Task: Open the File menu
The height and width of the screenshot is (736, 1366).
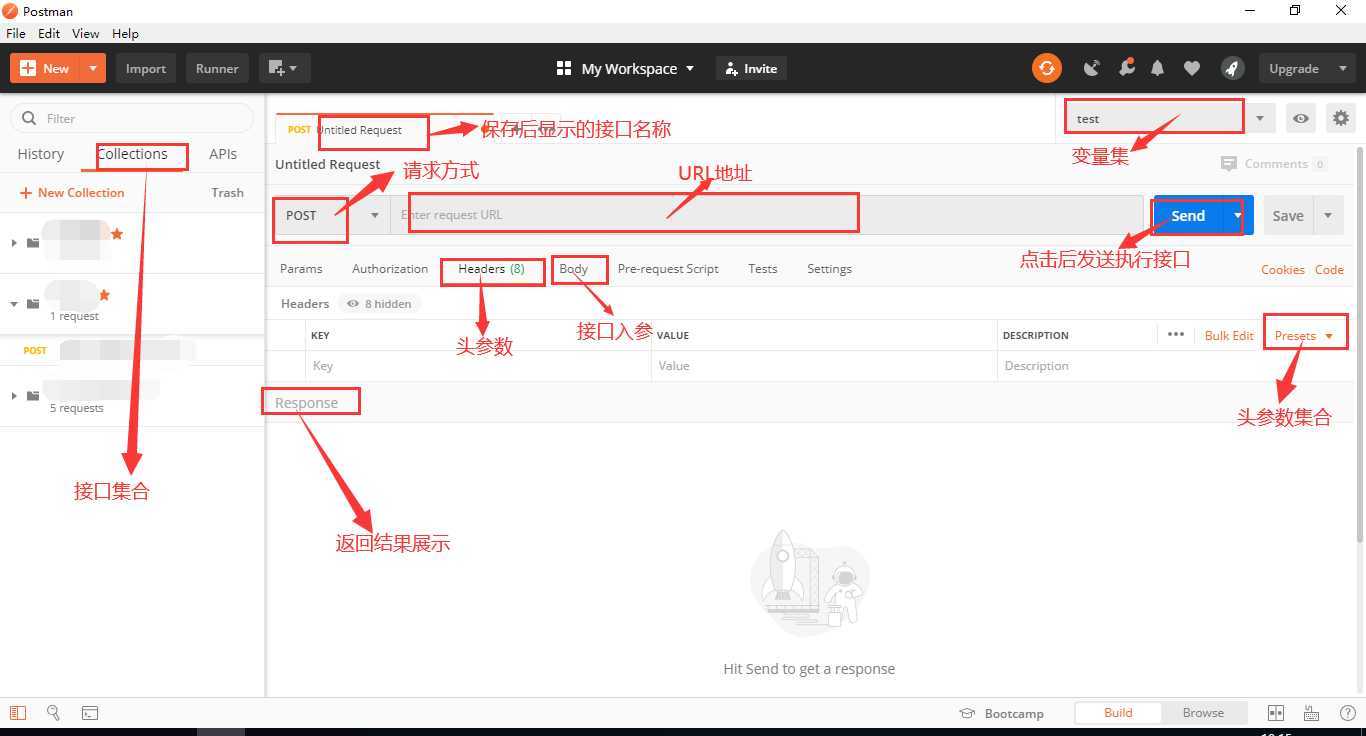Action: click(16, 33)
